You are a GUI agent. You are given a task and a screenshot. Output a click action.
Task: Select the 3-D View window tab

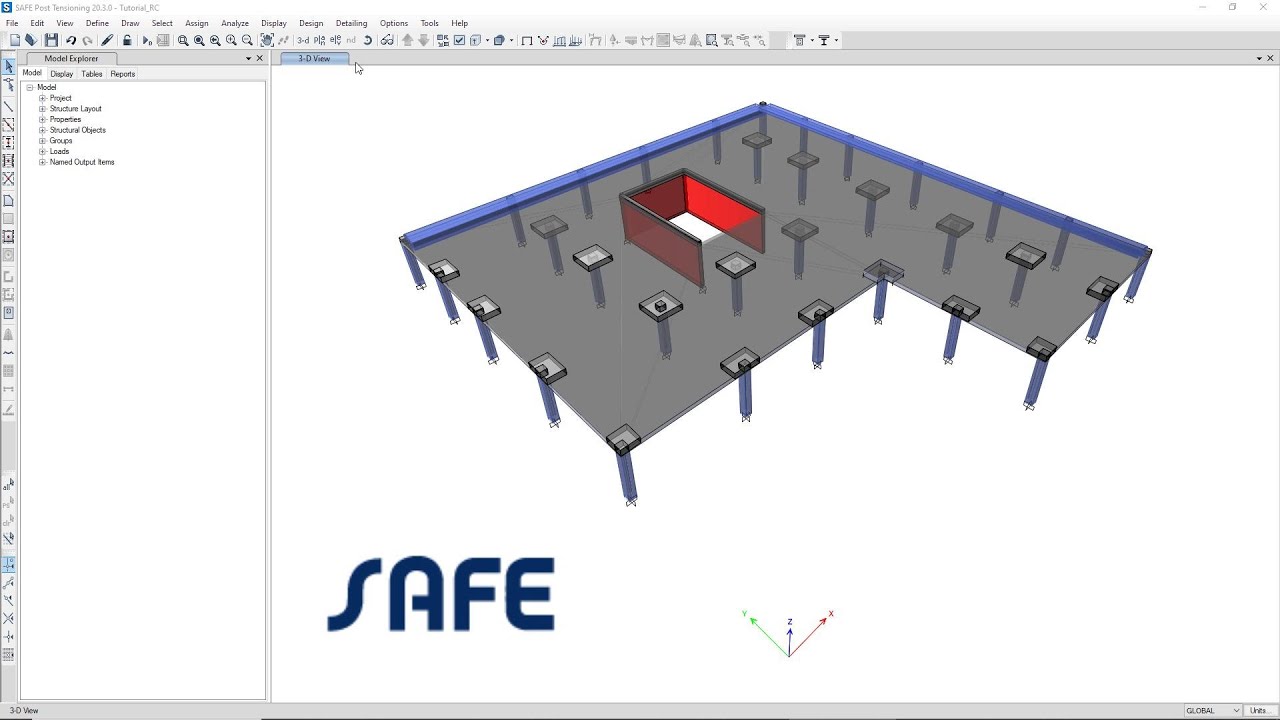(x=314, y=58)
